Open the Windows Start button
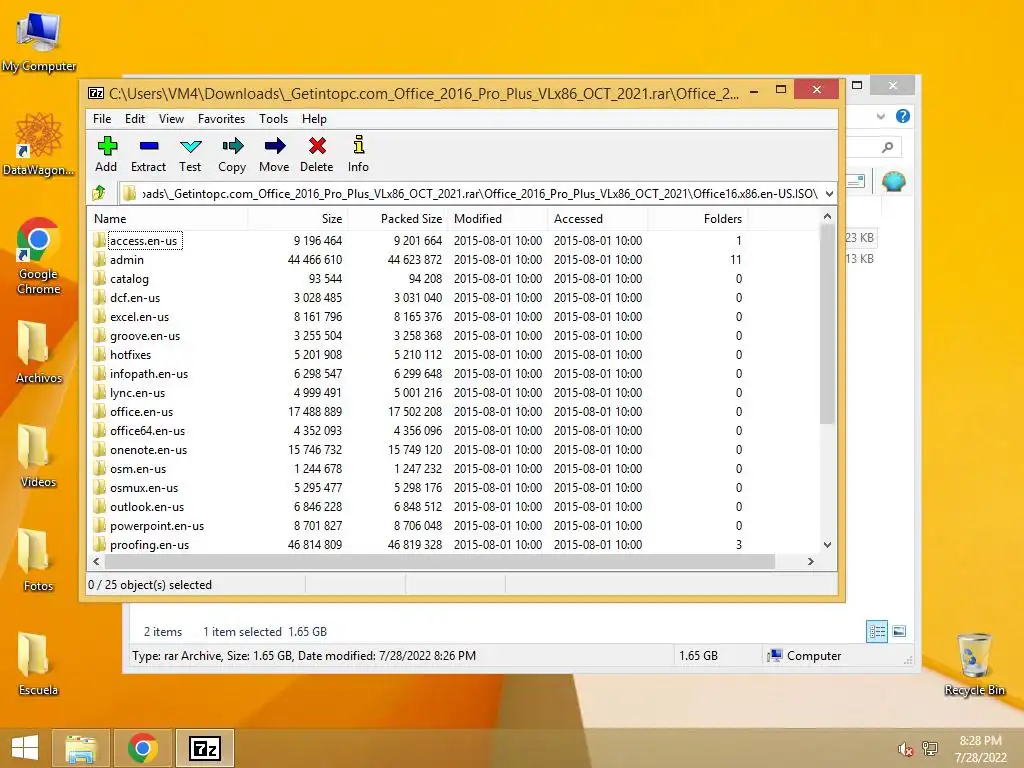 pos(25,748)
